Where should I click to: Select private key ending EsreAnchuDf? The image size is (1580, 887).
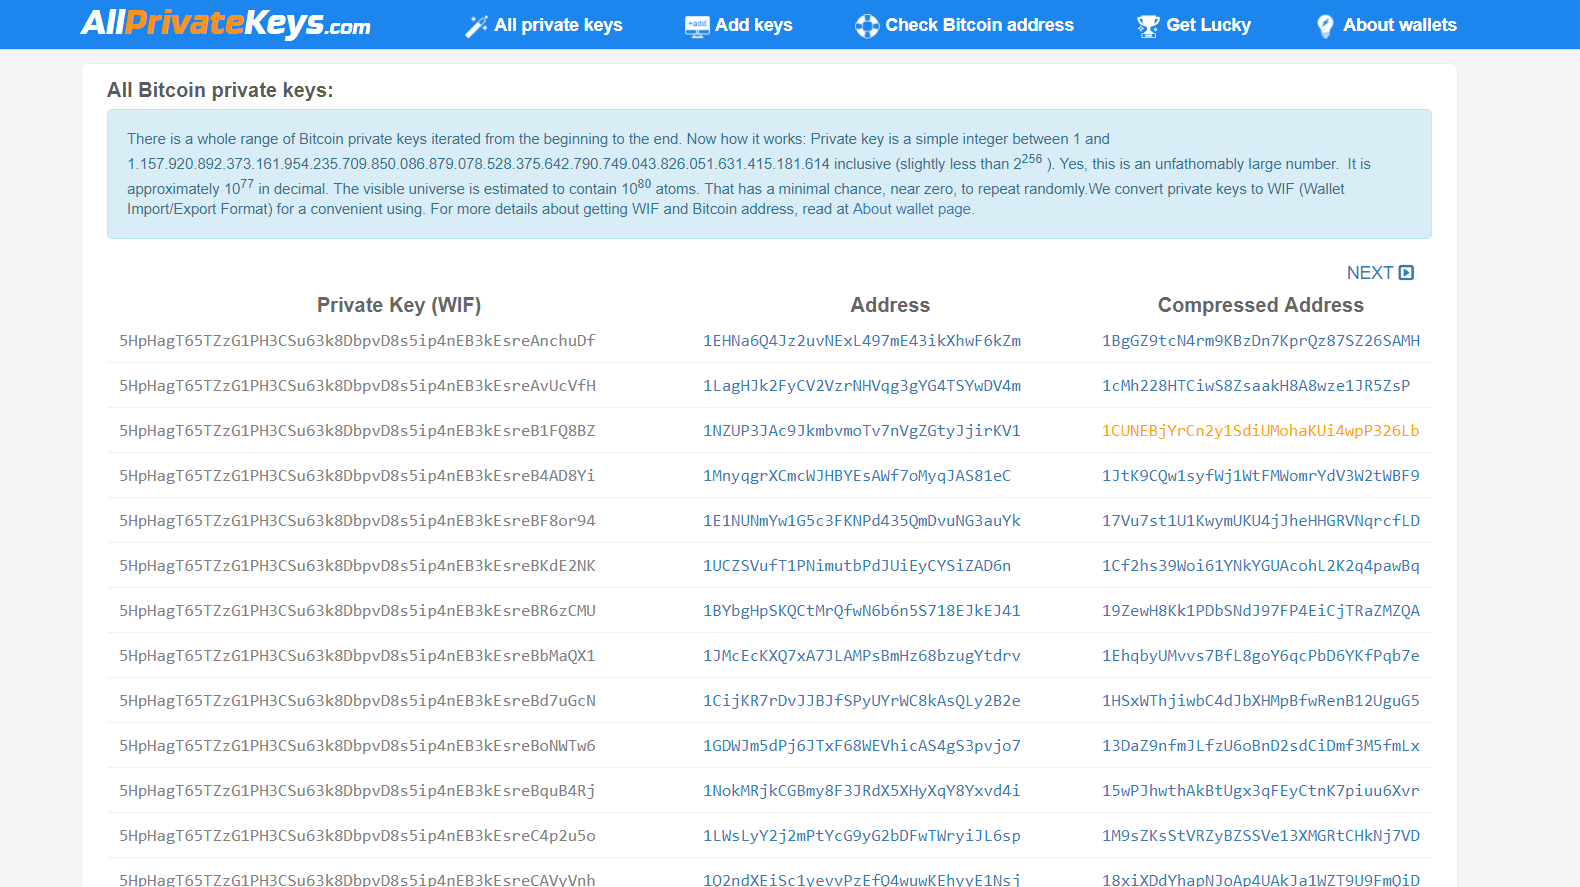click(357, 341)
